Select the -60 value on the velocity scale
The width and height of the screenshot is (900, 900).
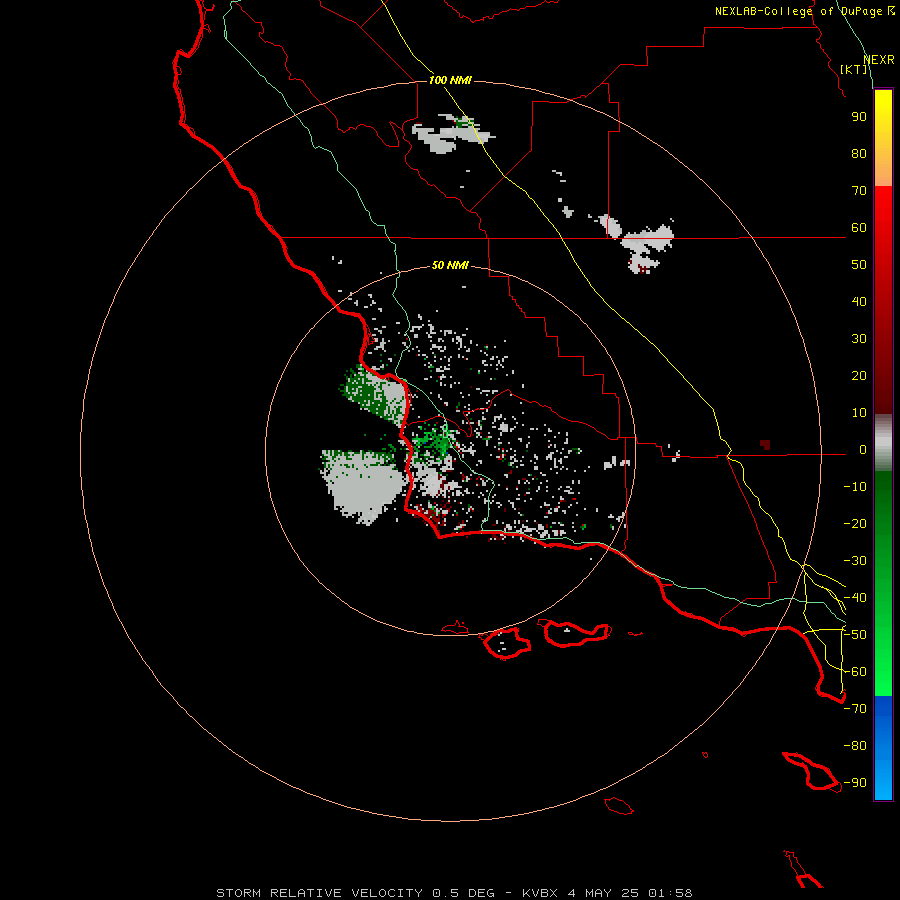[x=855, y=672]
